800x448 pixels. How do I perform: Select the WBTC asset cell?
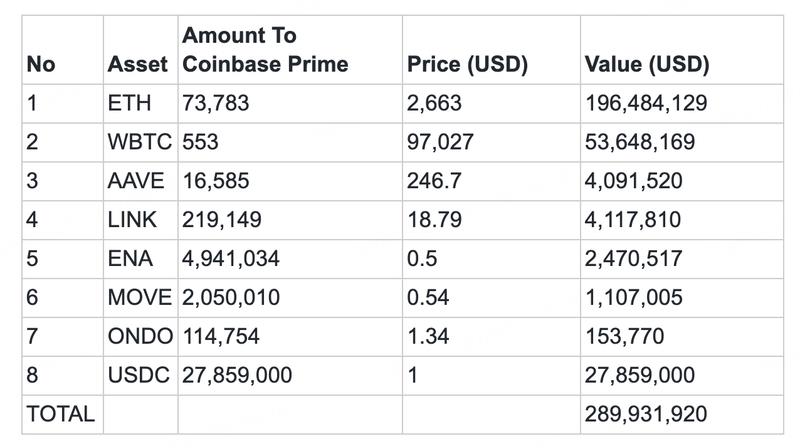click(x=139, y=141)
